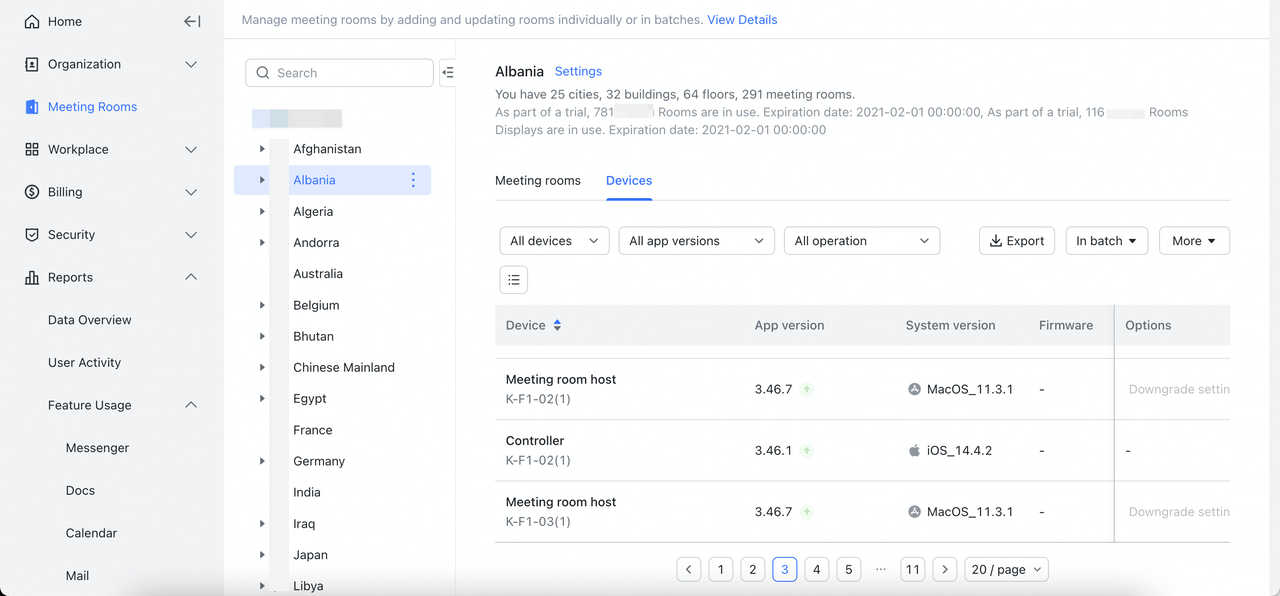Screen dimensions: 1280x596
Task: Expand the Afghanistan tree node
Action: point(262,149)
